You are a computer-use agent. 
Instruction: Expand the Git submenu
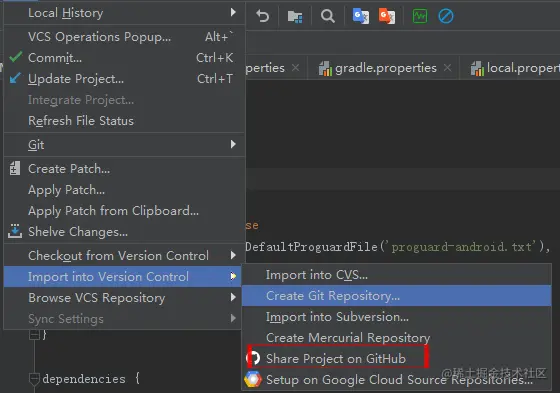coord(124,145)
